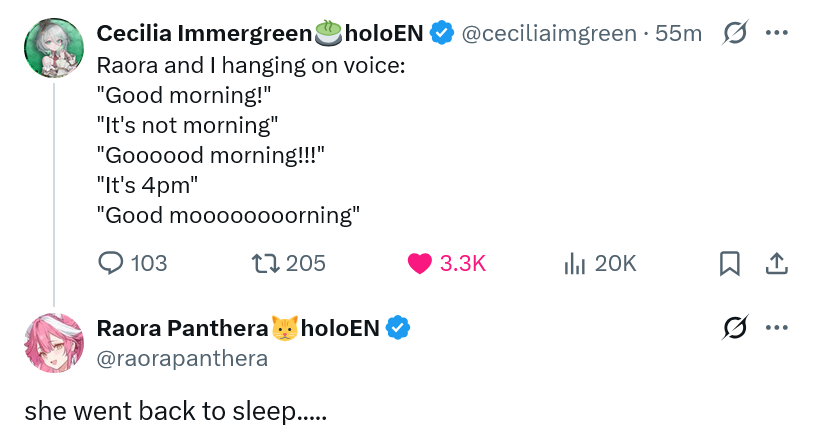Open Raora Panthera's profile avatar
Screen dimensions: 815x447
click(53, 342)
